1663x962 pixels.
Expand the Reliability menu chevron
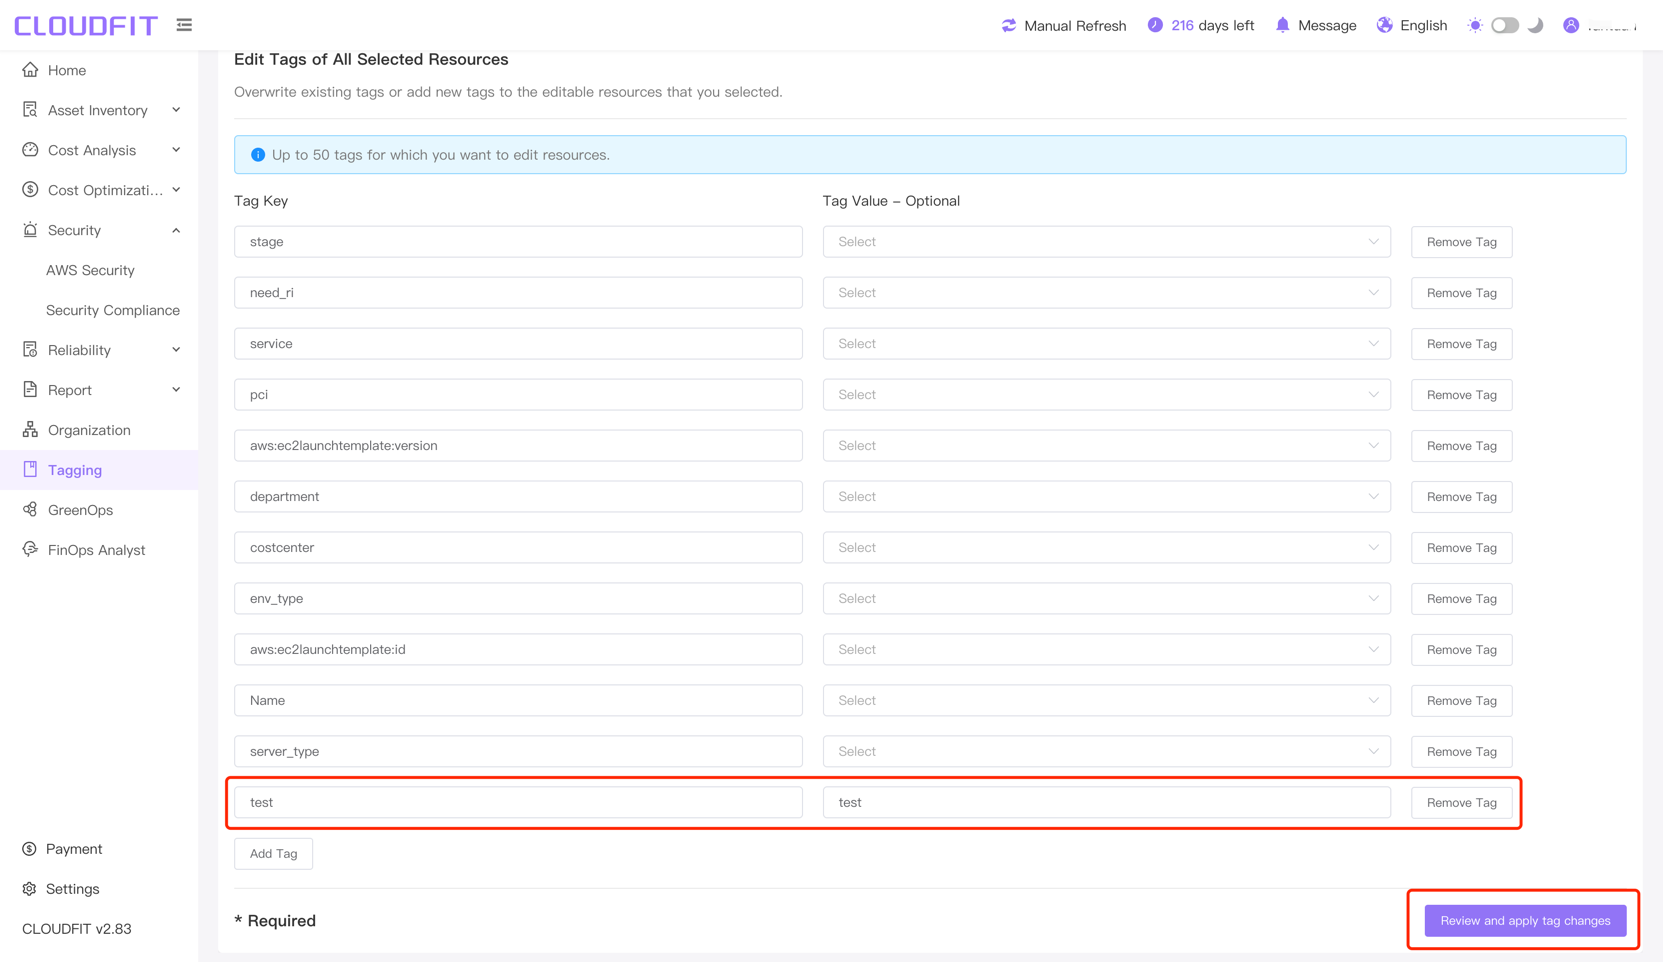tap(176, 350)
